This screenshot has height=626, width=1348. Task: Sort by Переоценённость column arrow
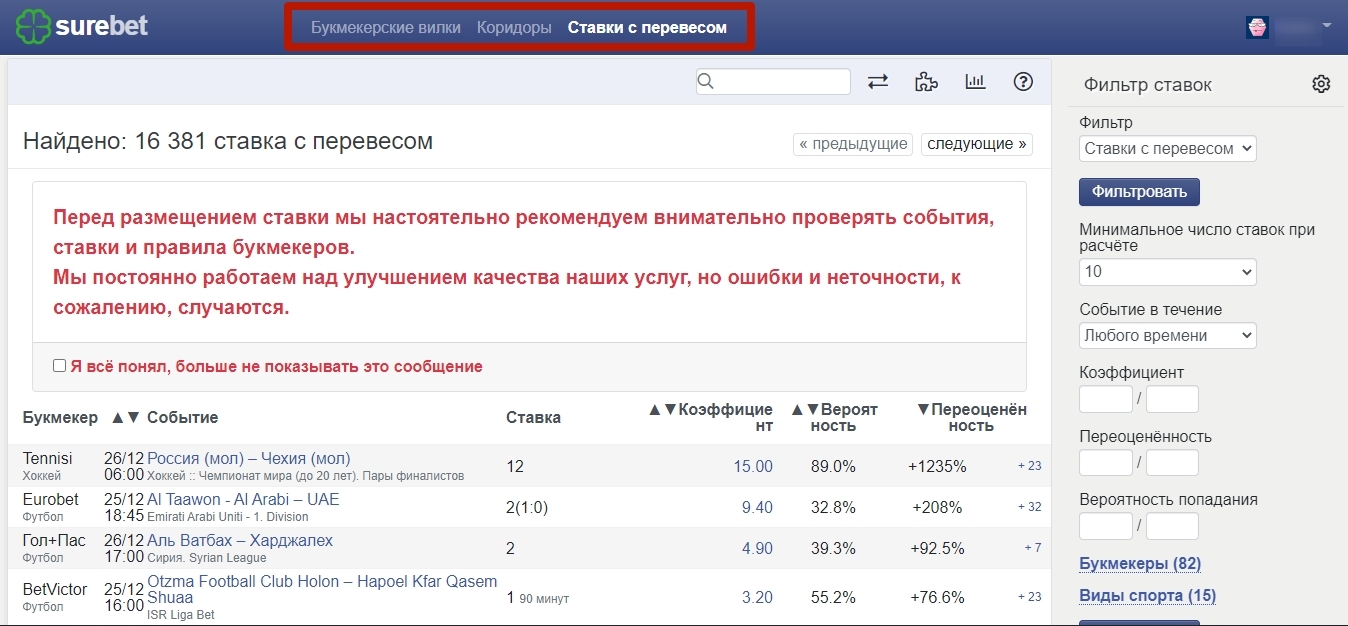click(x=924, y=409)
